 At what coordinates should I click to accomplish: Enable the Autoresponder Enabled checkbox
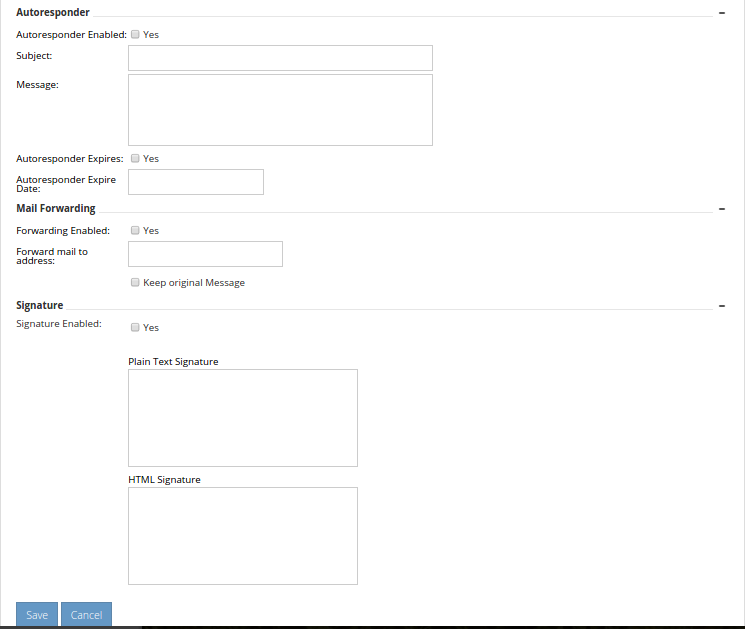[135, 34]
